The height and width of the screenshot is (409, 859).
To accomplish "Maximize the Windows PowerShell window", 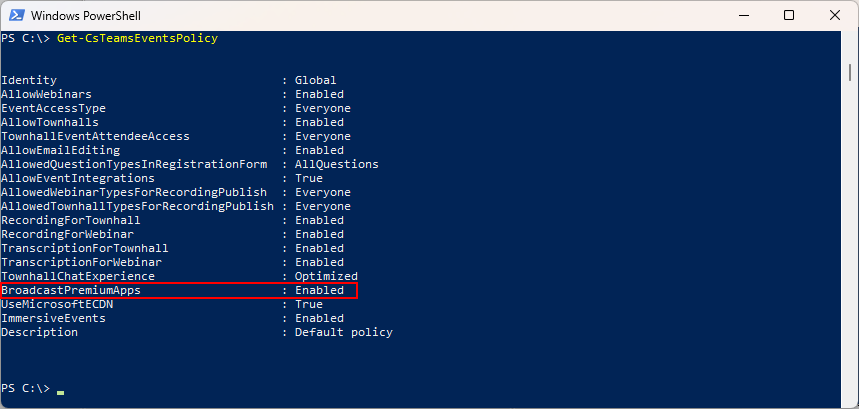I will (x=789, y=15).
